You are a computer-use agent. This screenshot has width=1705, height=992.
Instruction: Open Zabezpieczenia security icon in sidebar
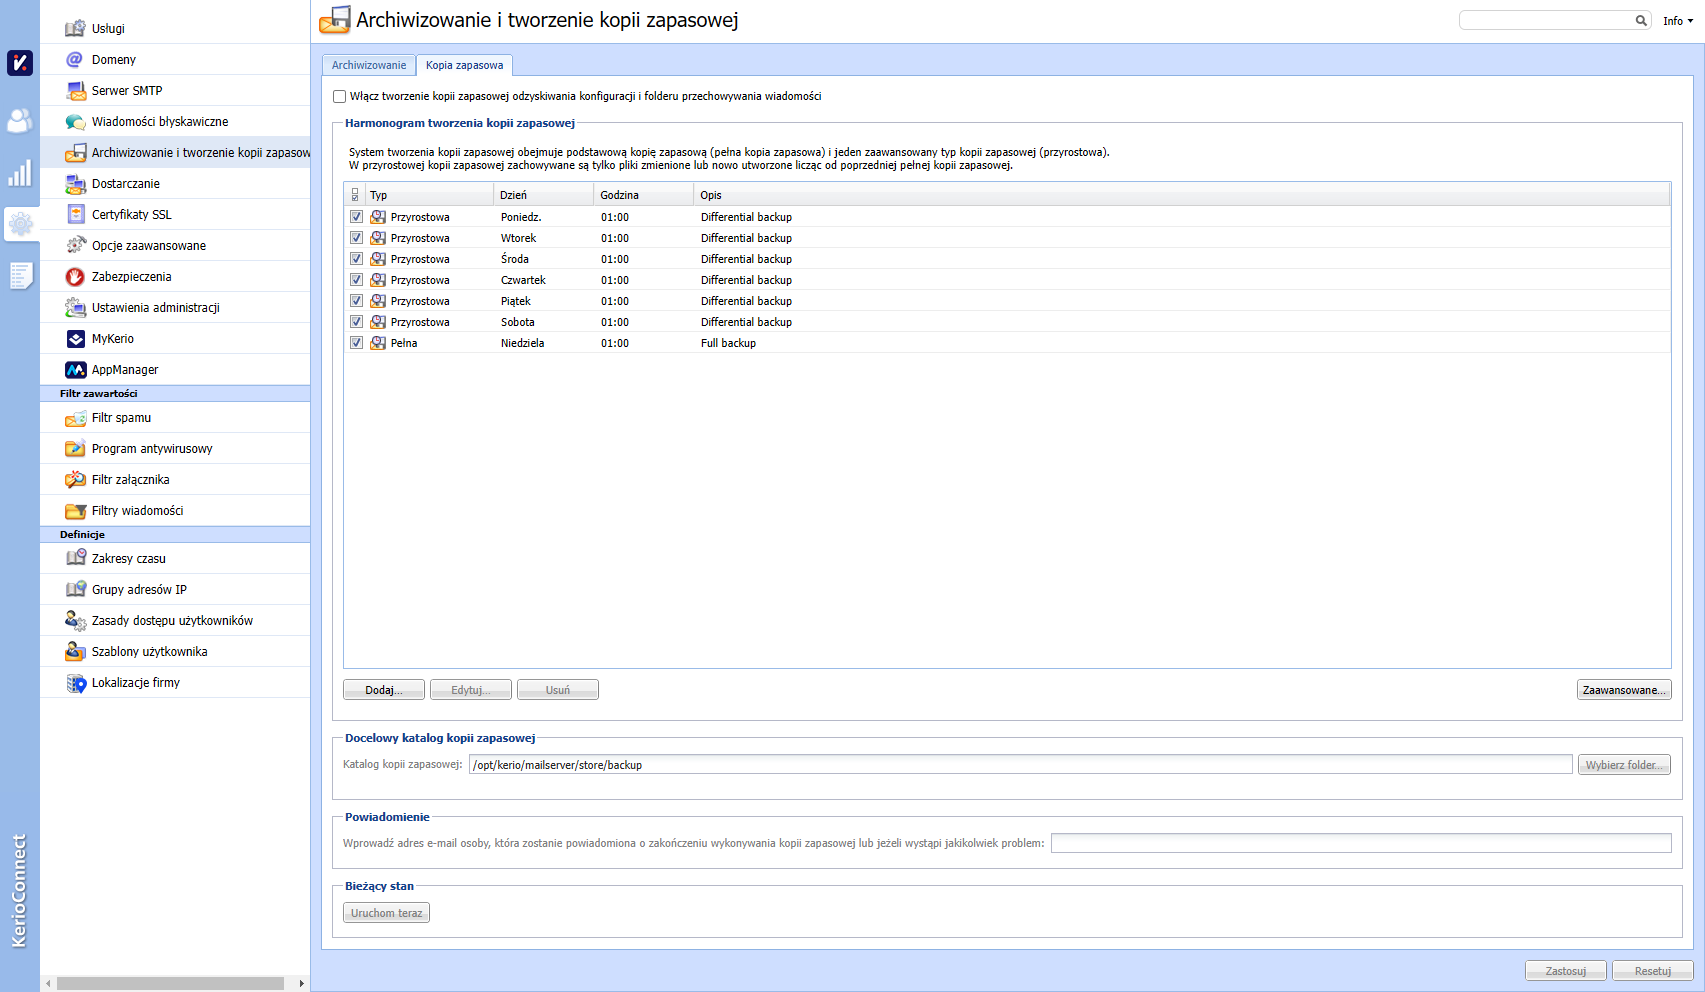(x=75, y=277)
